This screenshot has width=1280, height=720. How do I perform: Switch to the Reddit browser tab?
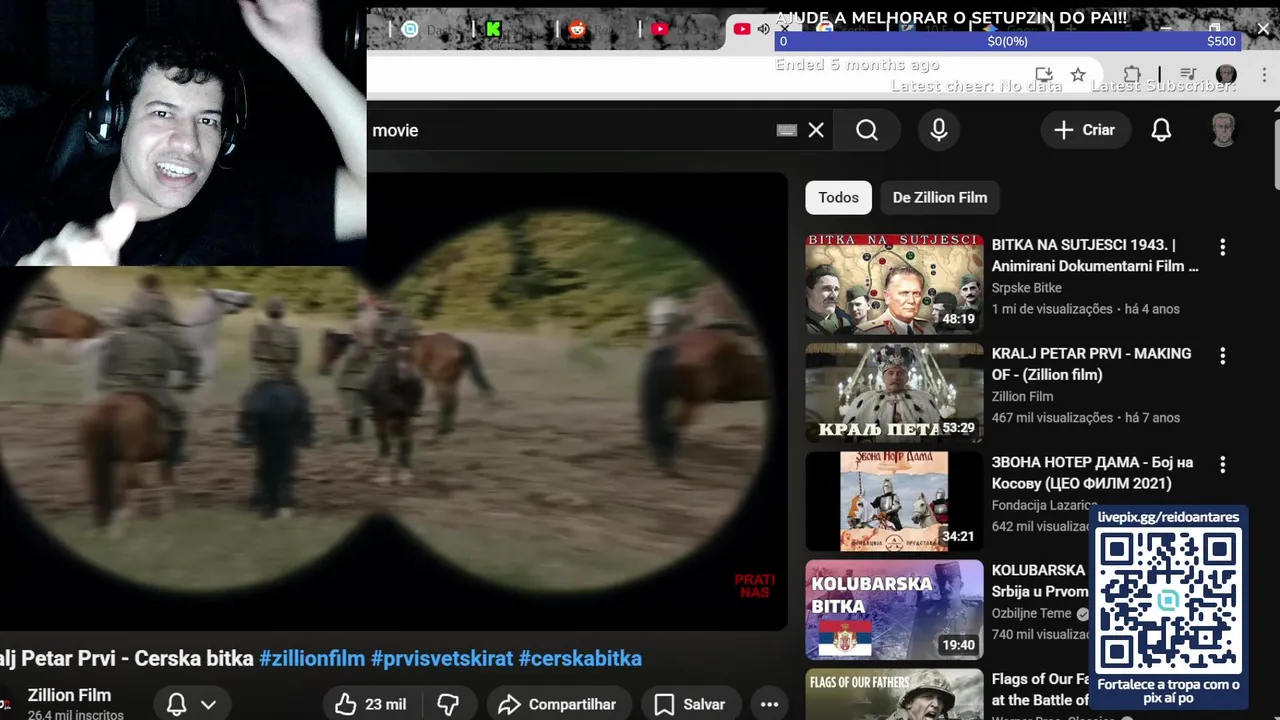[577, 29]
